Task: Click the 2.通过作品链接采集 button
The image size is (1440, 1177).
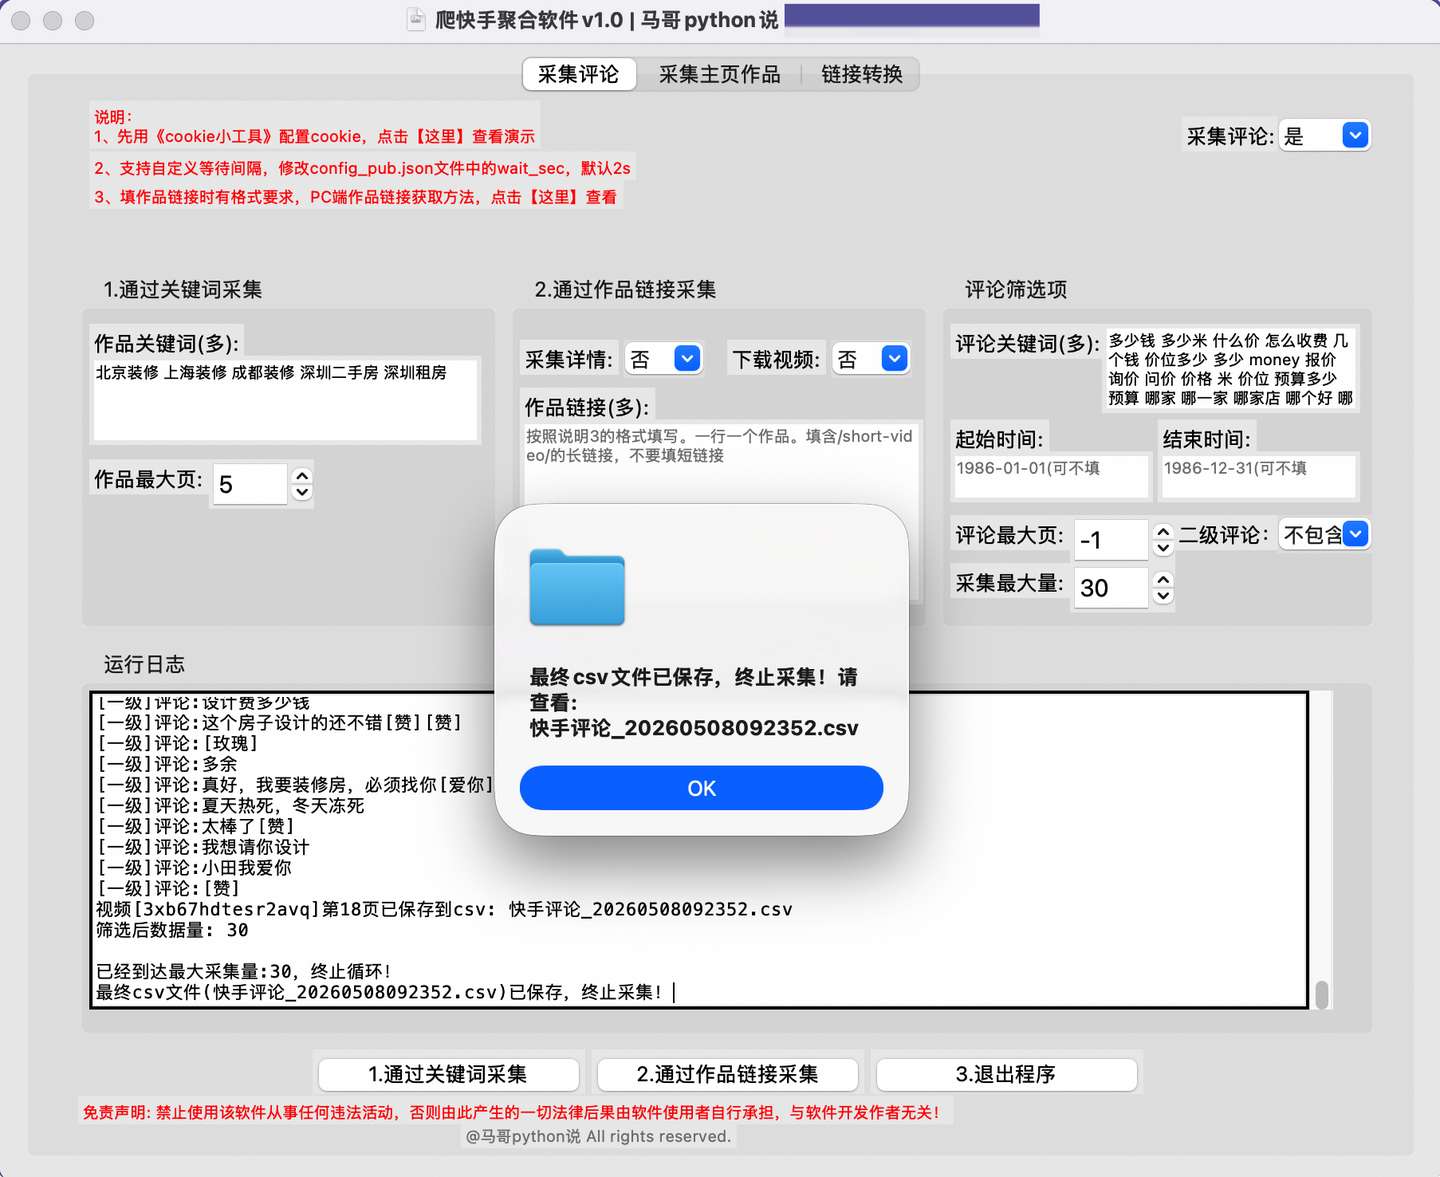Action: (727, 1074)
